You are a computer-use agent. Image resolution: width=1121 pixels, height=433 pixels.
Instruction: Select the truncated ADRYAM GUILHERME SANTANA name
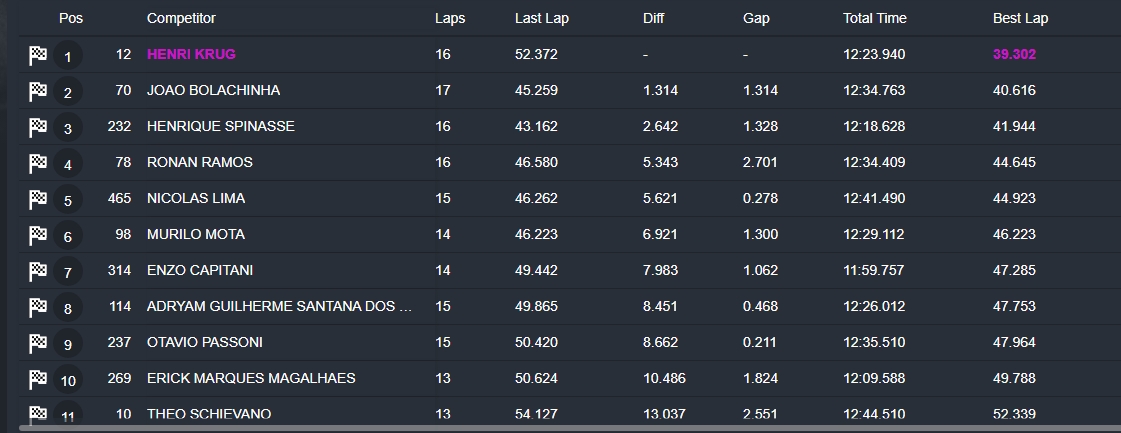click(x=280, y=307)
